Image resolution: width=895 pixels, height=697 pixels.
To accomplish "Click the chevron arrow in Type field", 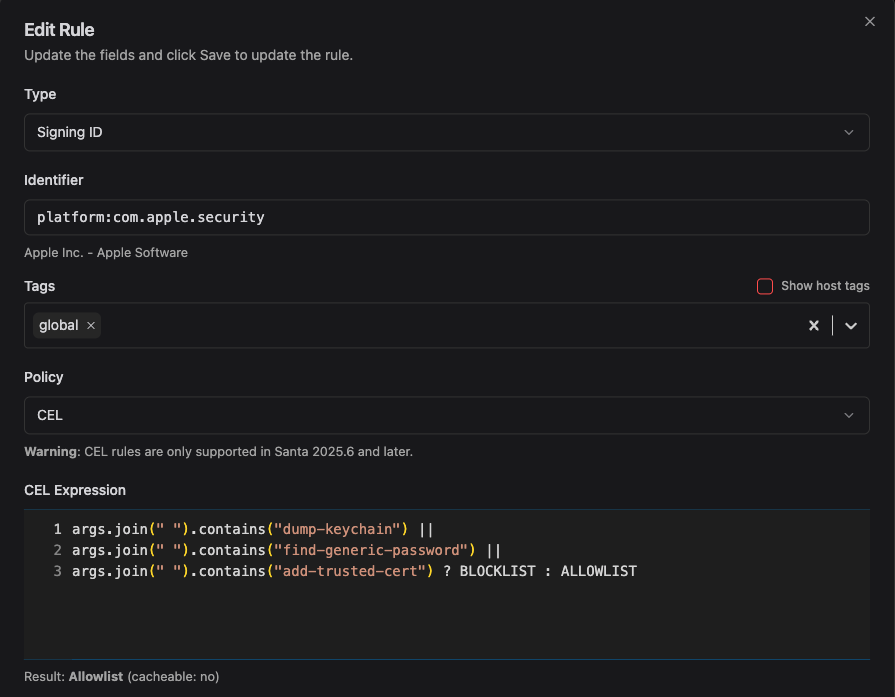I will [849, 132].
